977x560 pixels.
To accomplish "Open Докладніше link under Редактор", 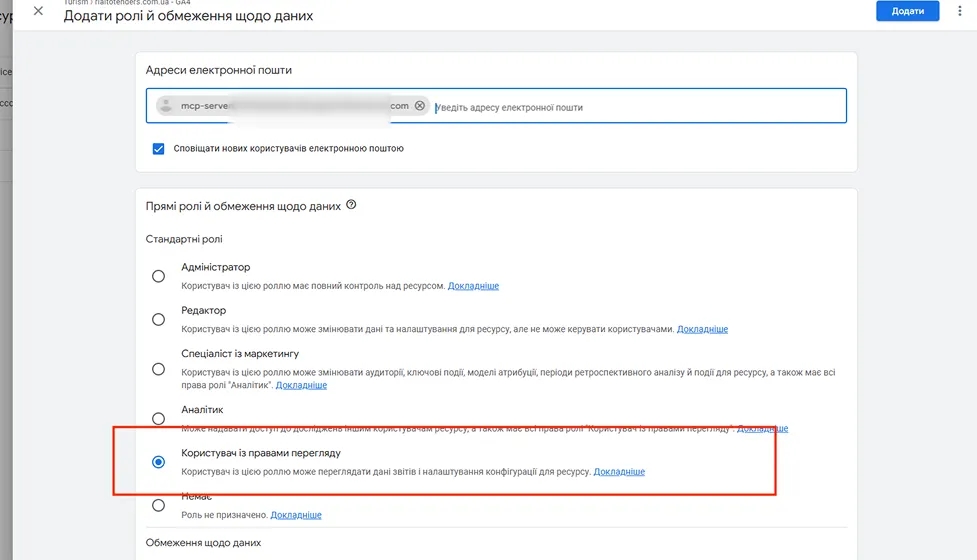I will coord(702,329).
